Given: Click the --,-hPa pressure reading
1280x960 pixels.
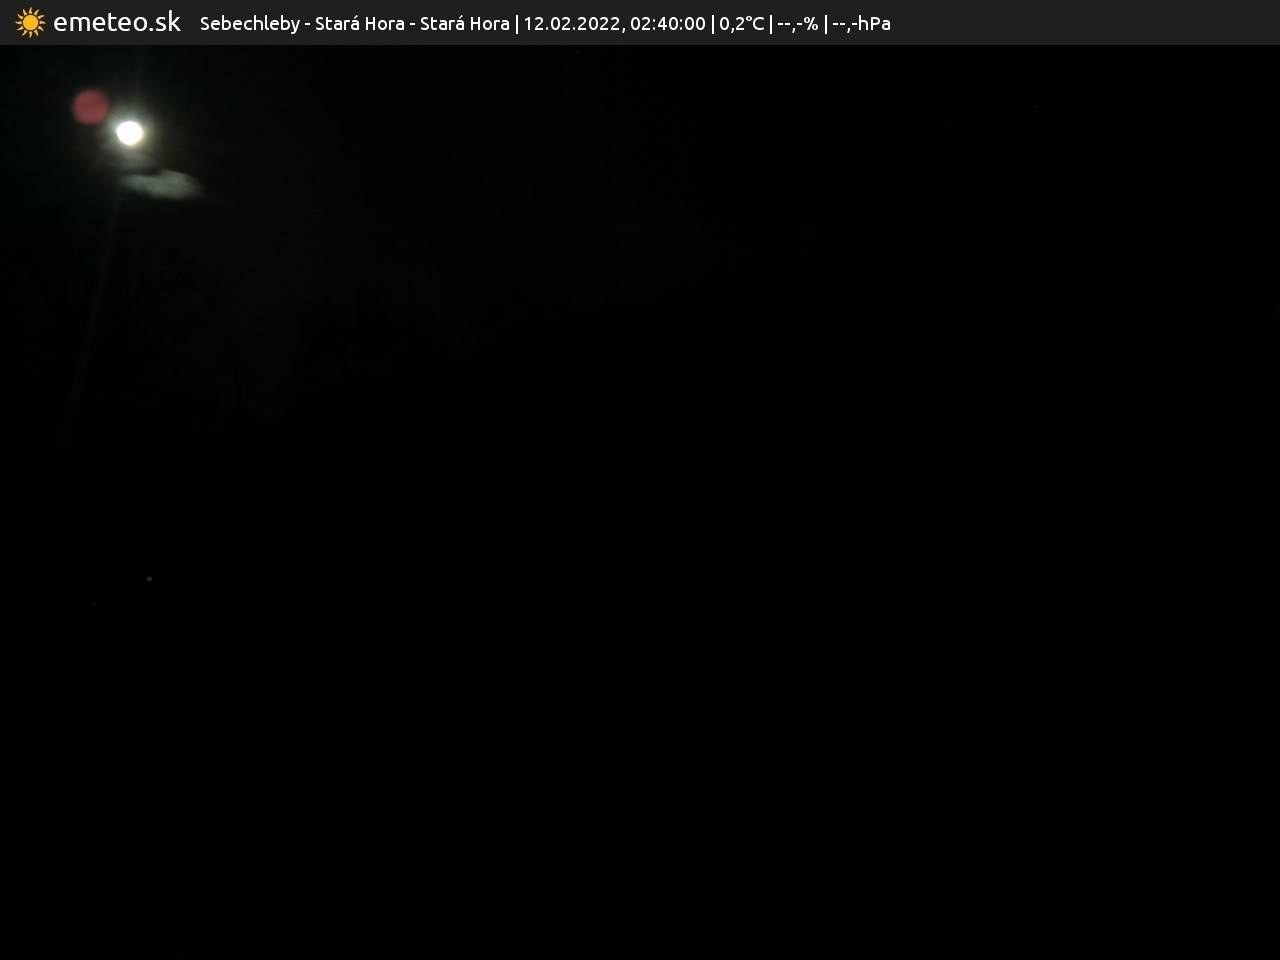Looking at the screenshot, I should click(861, 23).
